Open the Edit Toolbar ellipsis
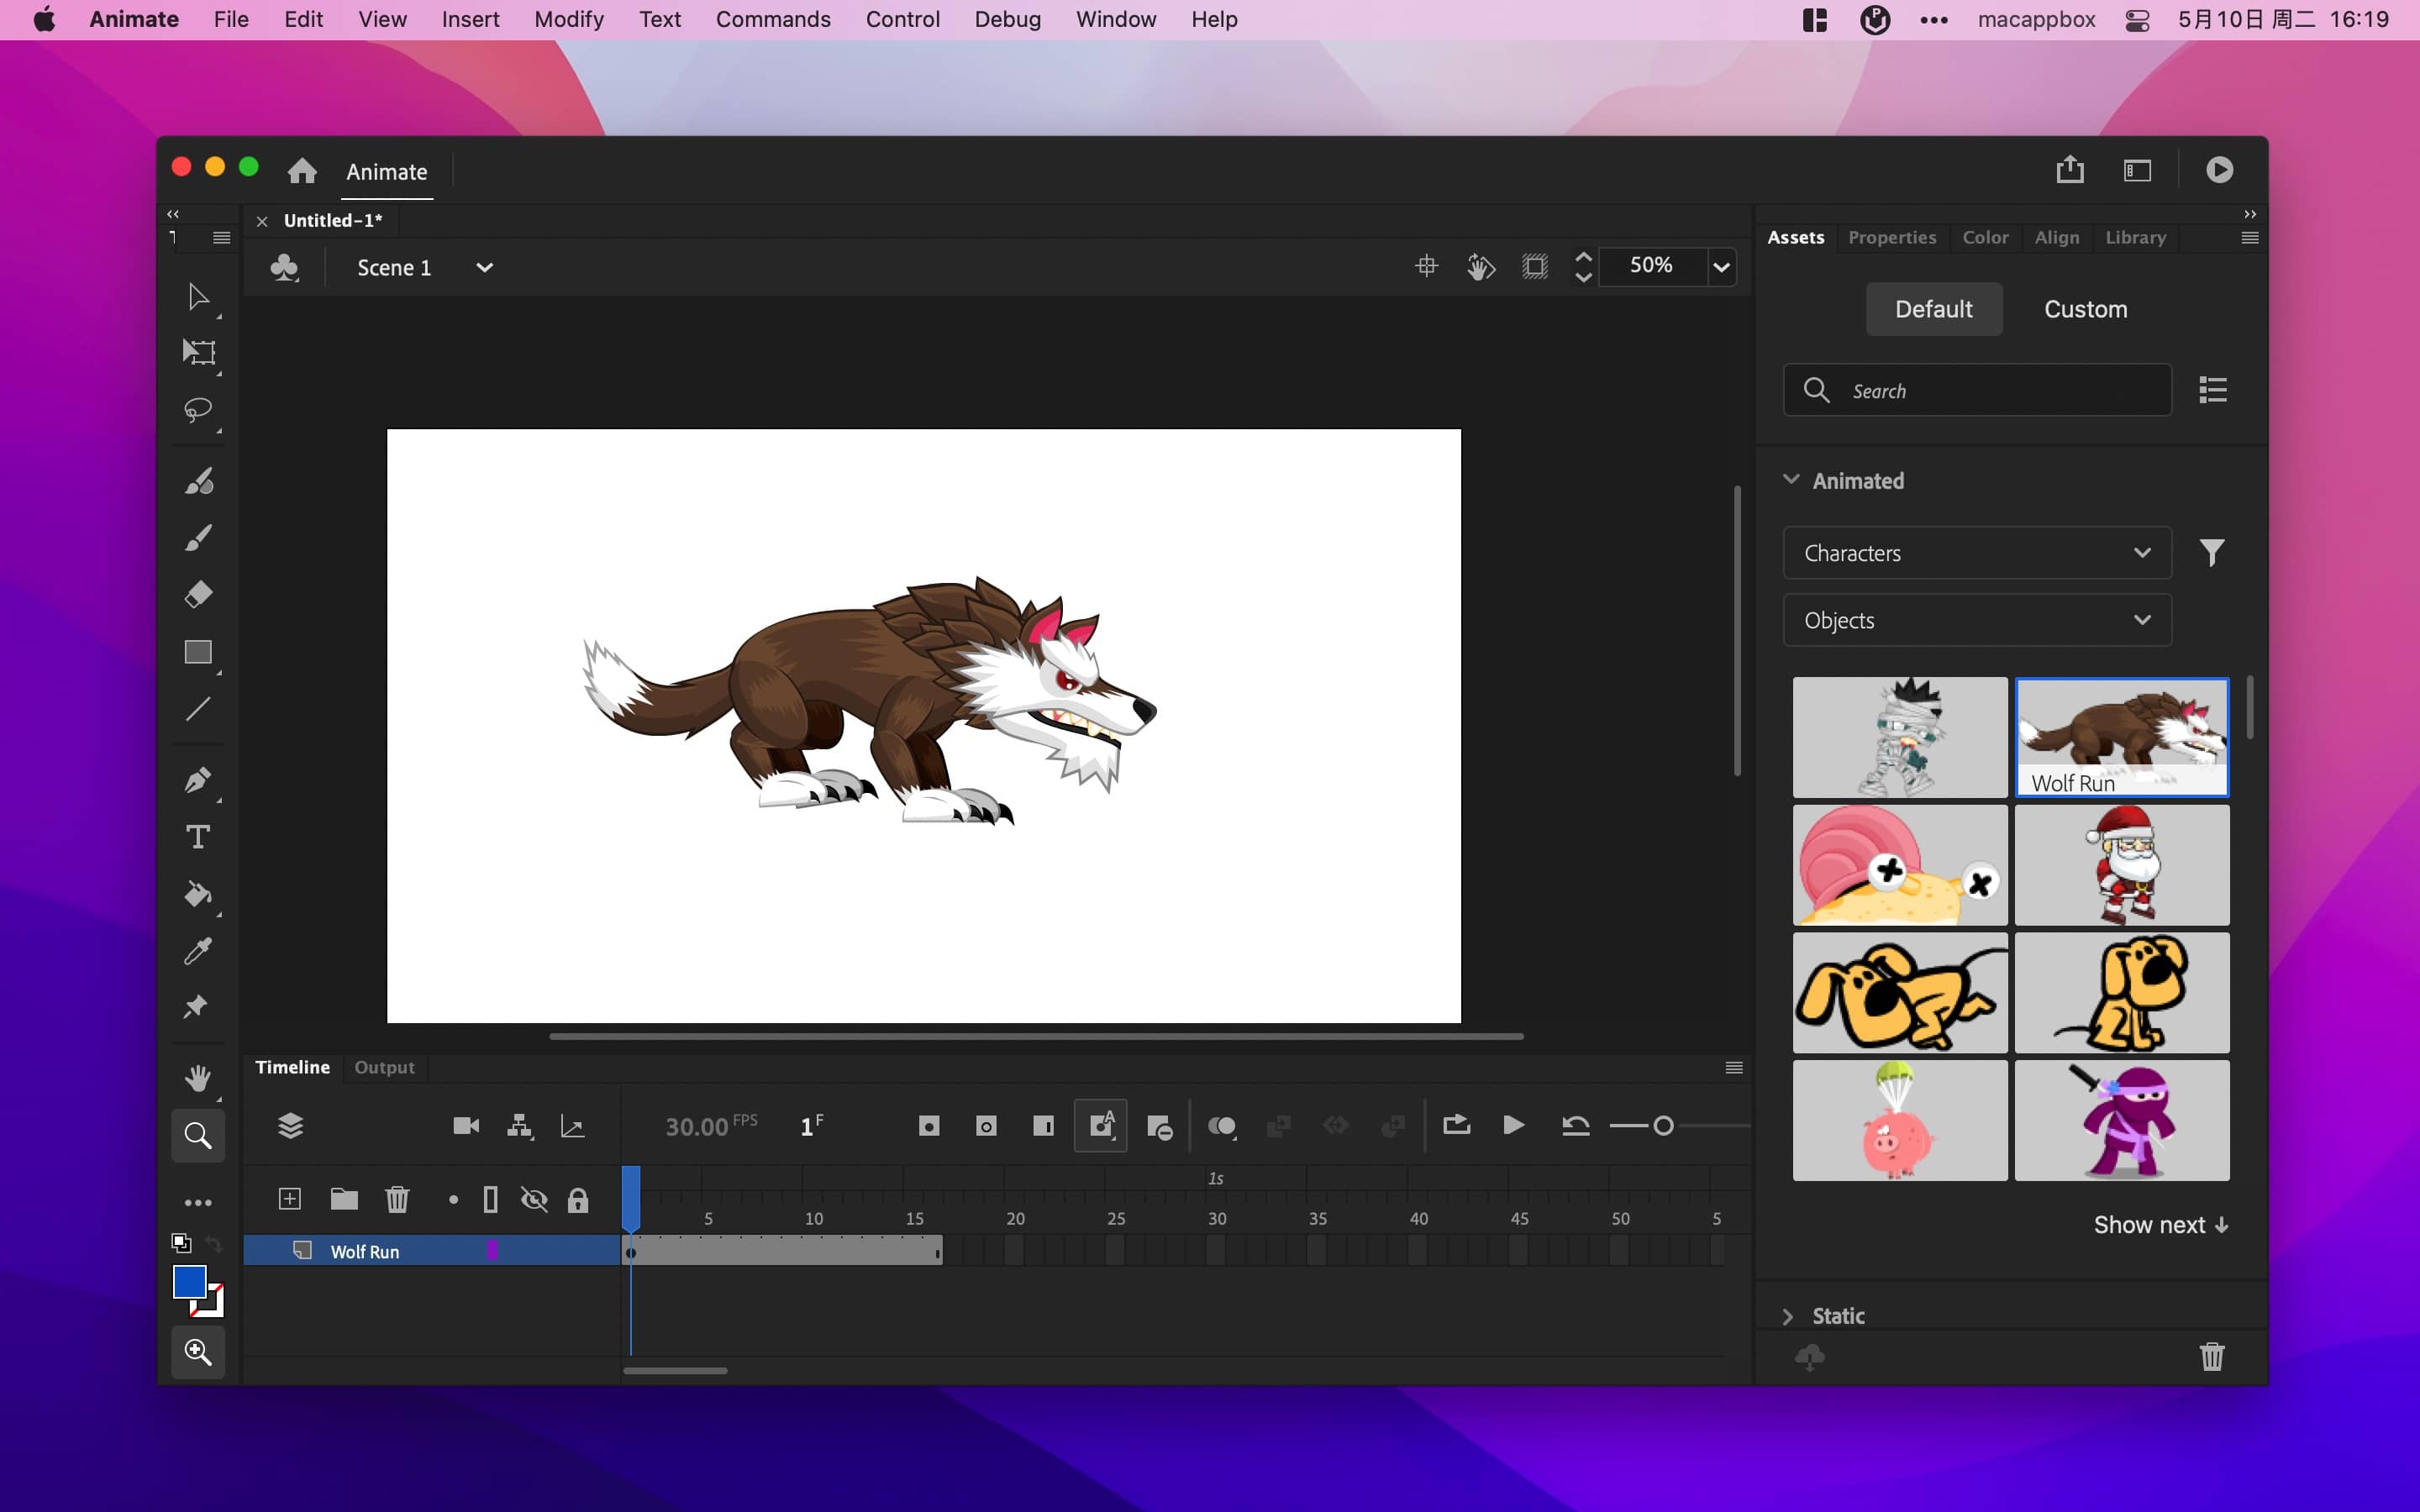The image size is (2420, 1512). click(198, 1203)
